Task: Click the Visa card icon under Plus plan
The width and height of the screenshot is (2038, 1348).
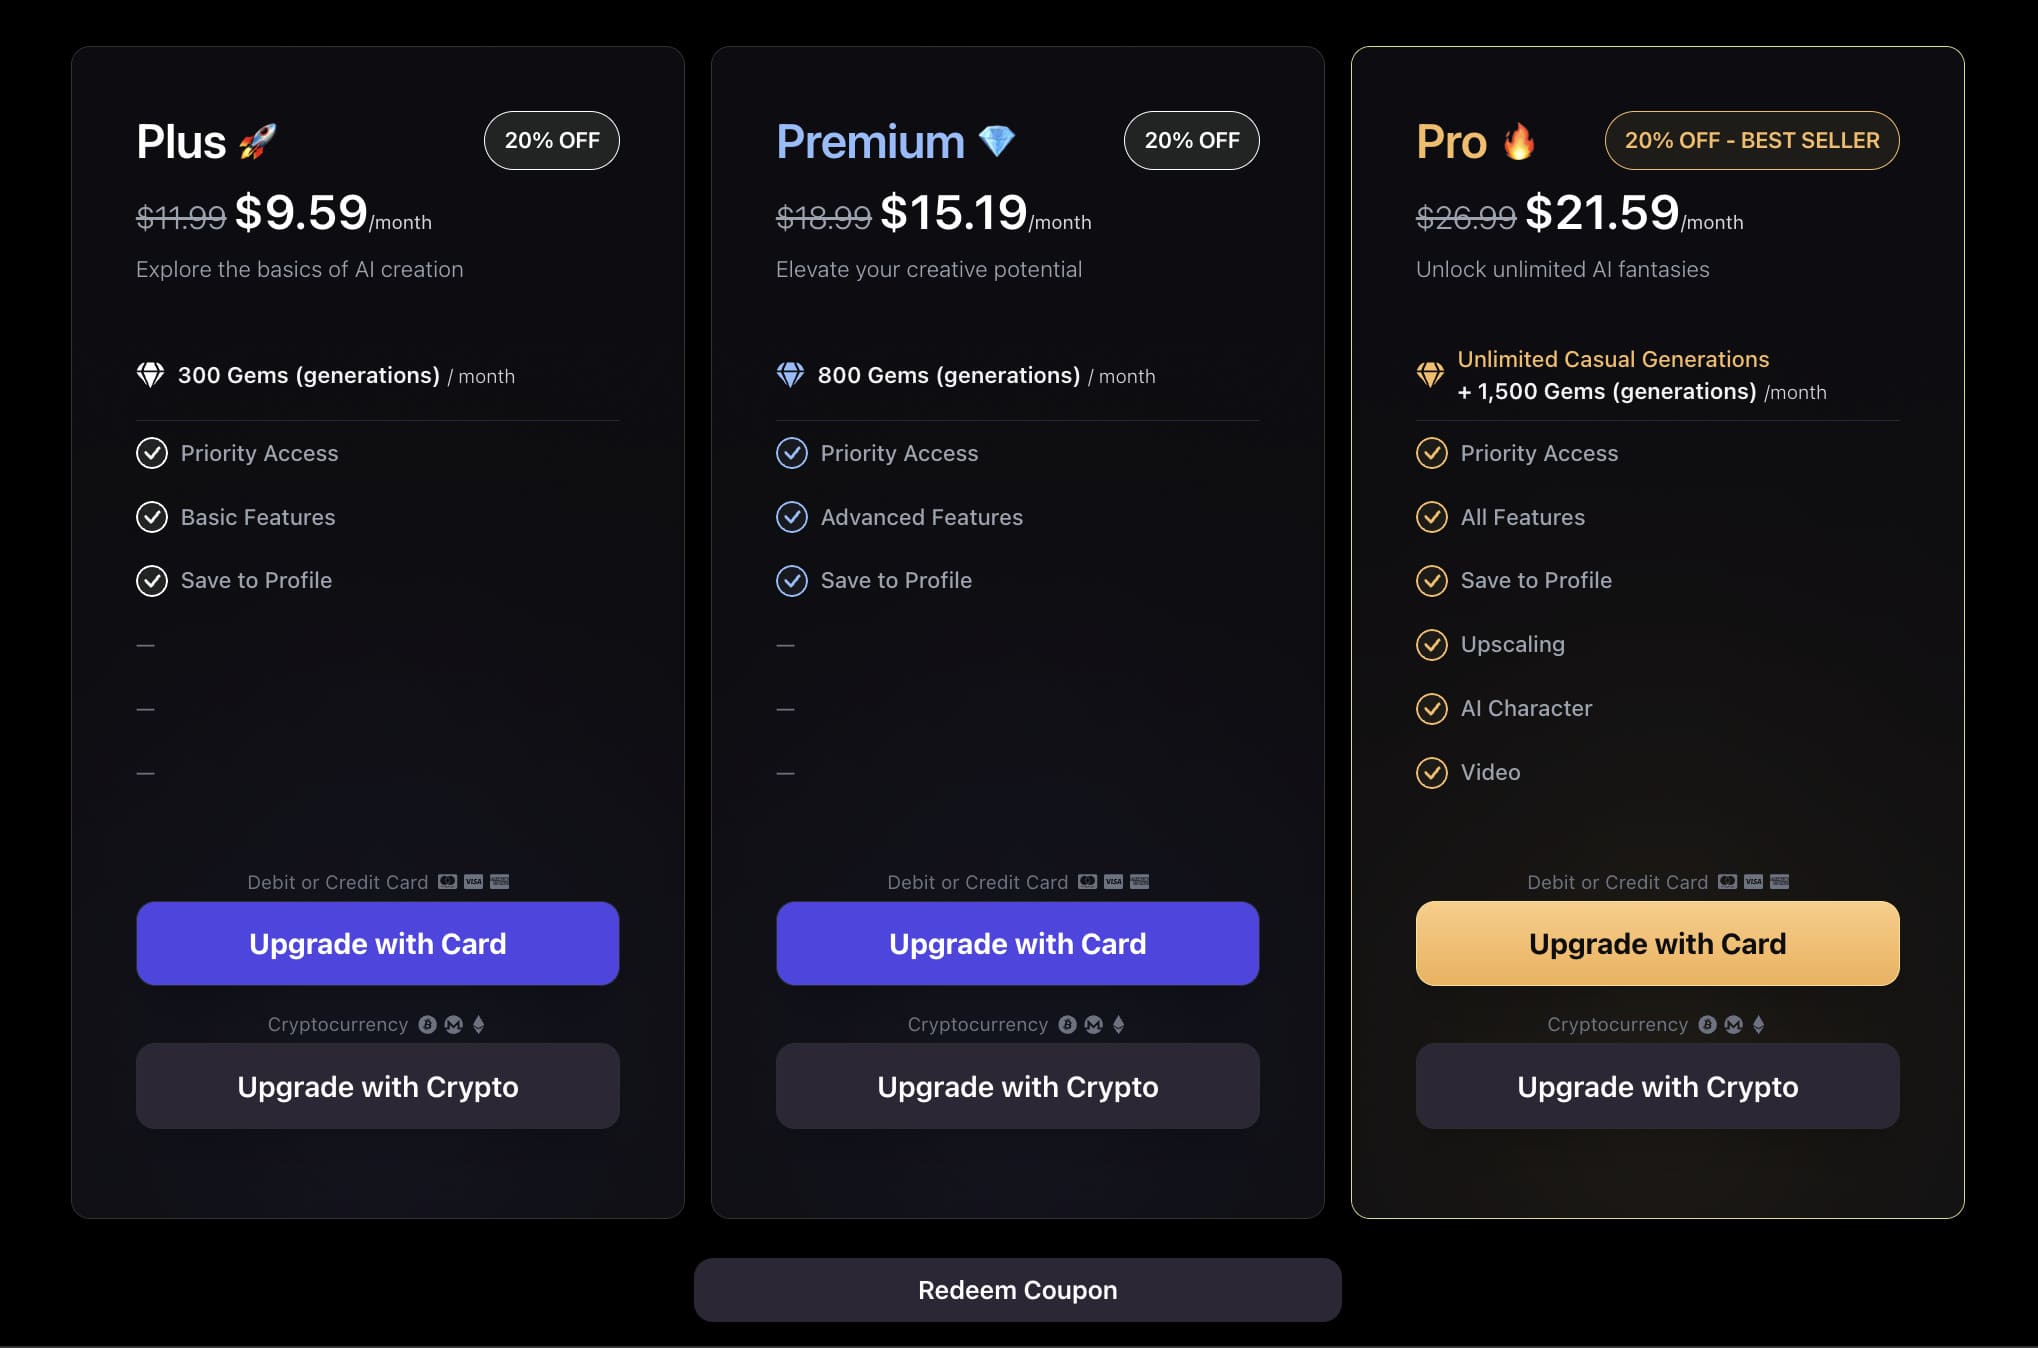Action: click(473, 881)
